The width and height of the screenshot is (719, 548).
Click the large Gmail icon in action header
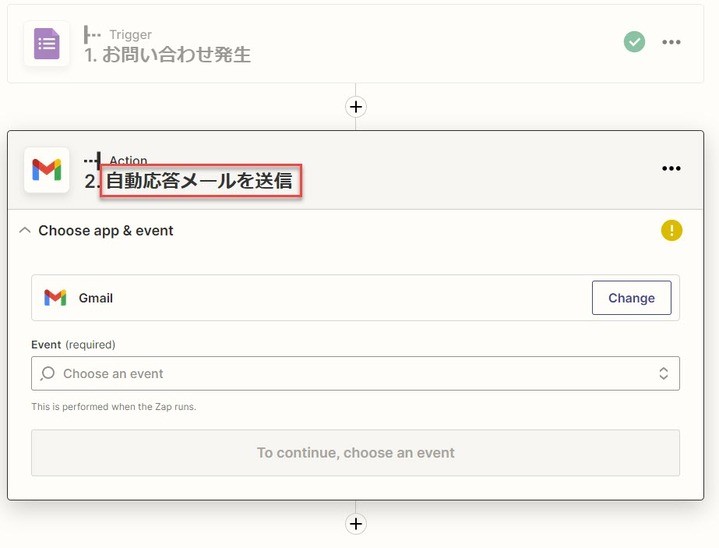point(46,170)
